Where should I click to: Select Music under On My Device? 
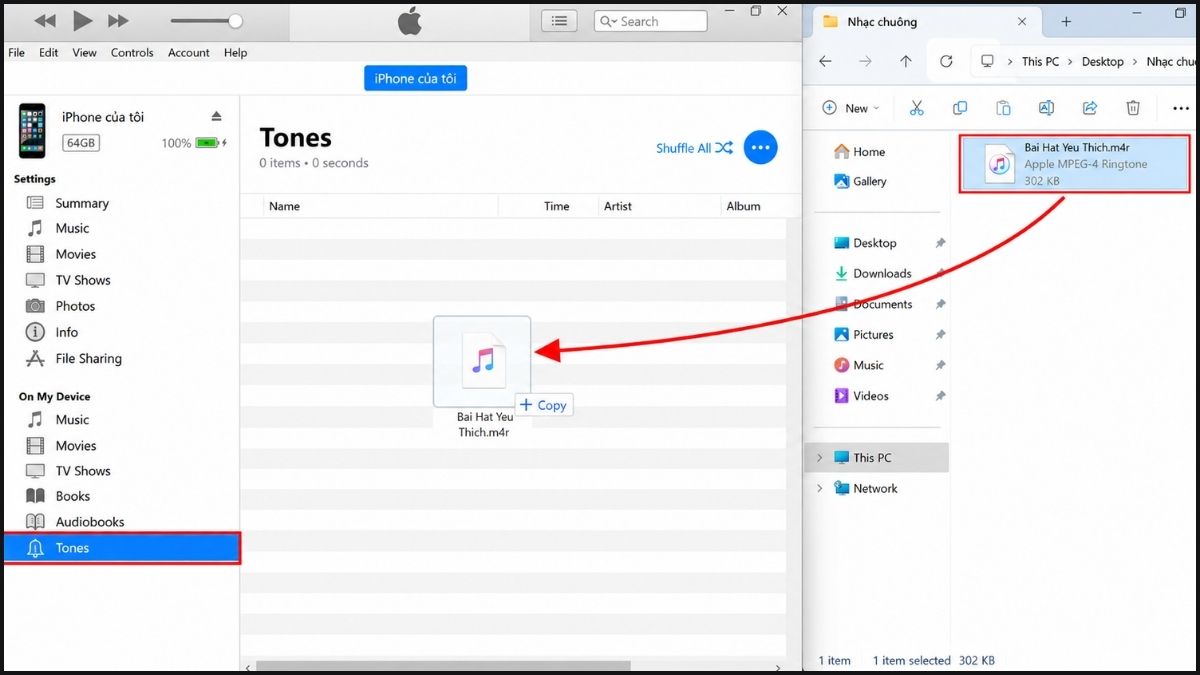pos(72,420)
